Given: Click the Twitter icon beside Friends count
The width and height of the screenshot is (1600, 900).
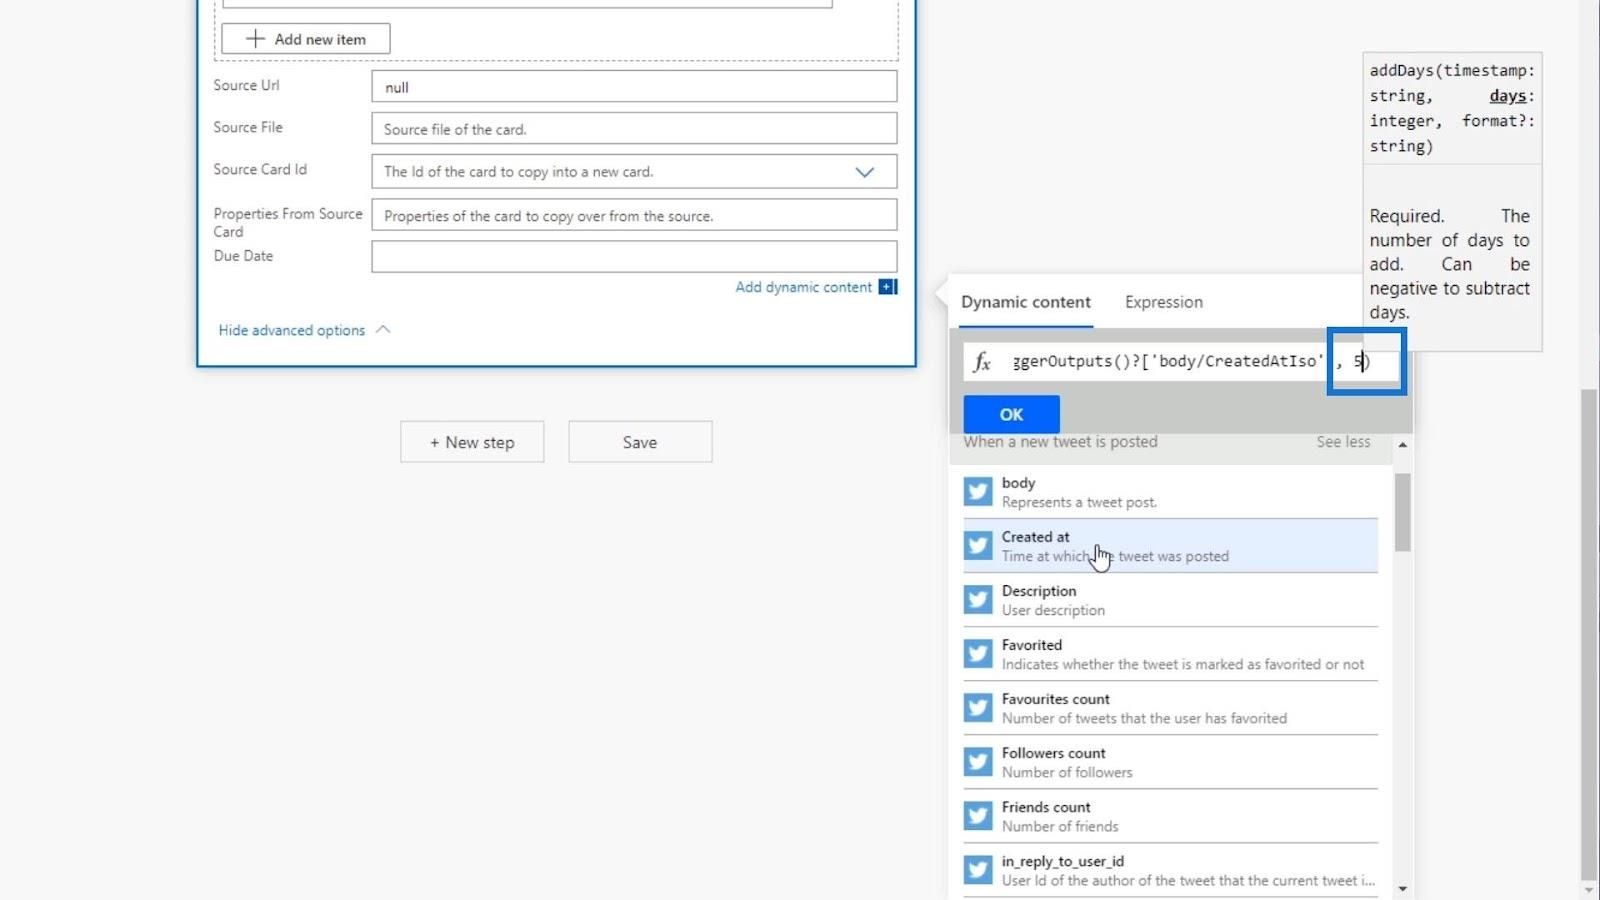Looking at the screenshot, I should [x=978, y=816].
